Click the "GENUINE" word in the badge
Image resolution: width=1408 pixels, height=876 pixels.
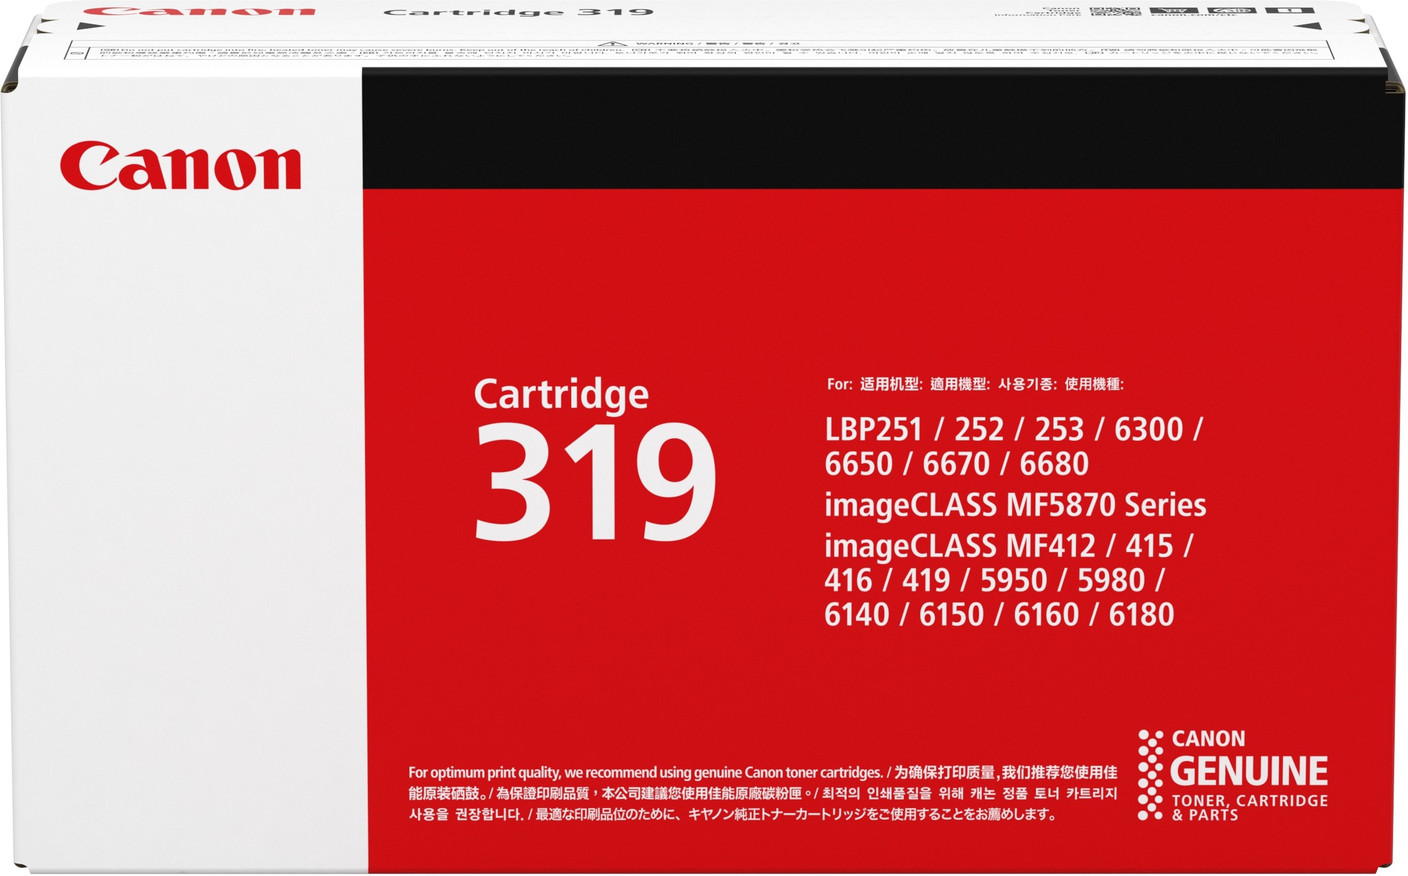(1249, 771)
